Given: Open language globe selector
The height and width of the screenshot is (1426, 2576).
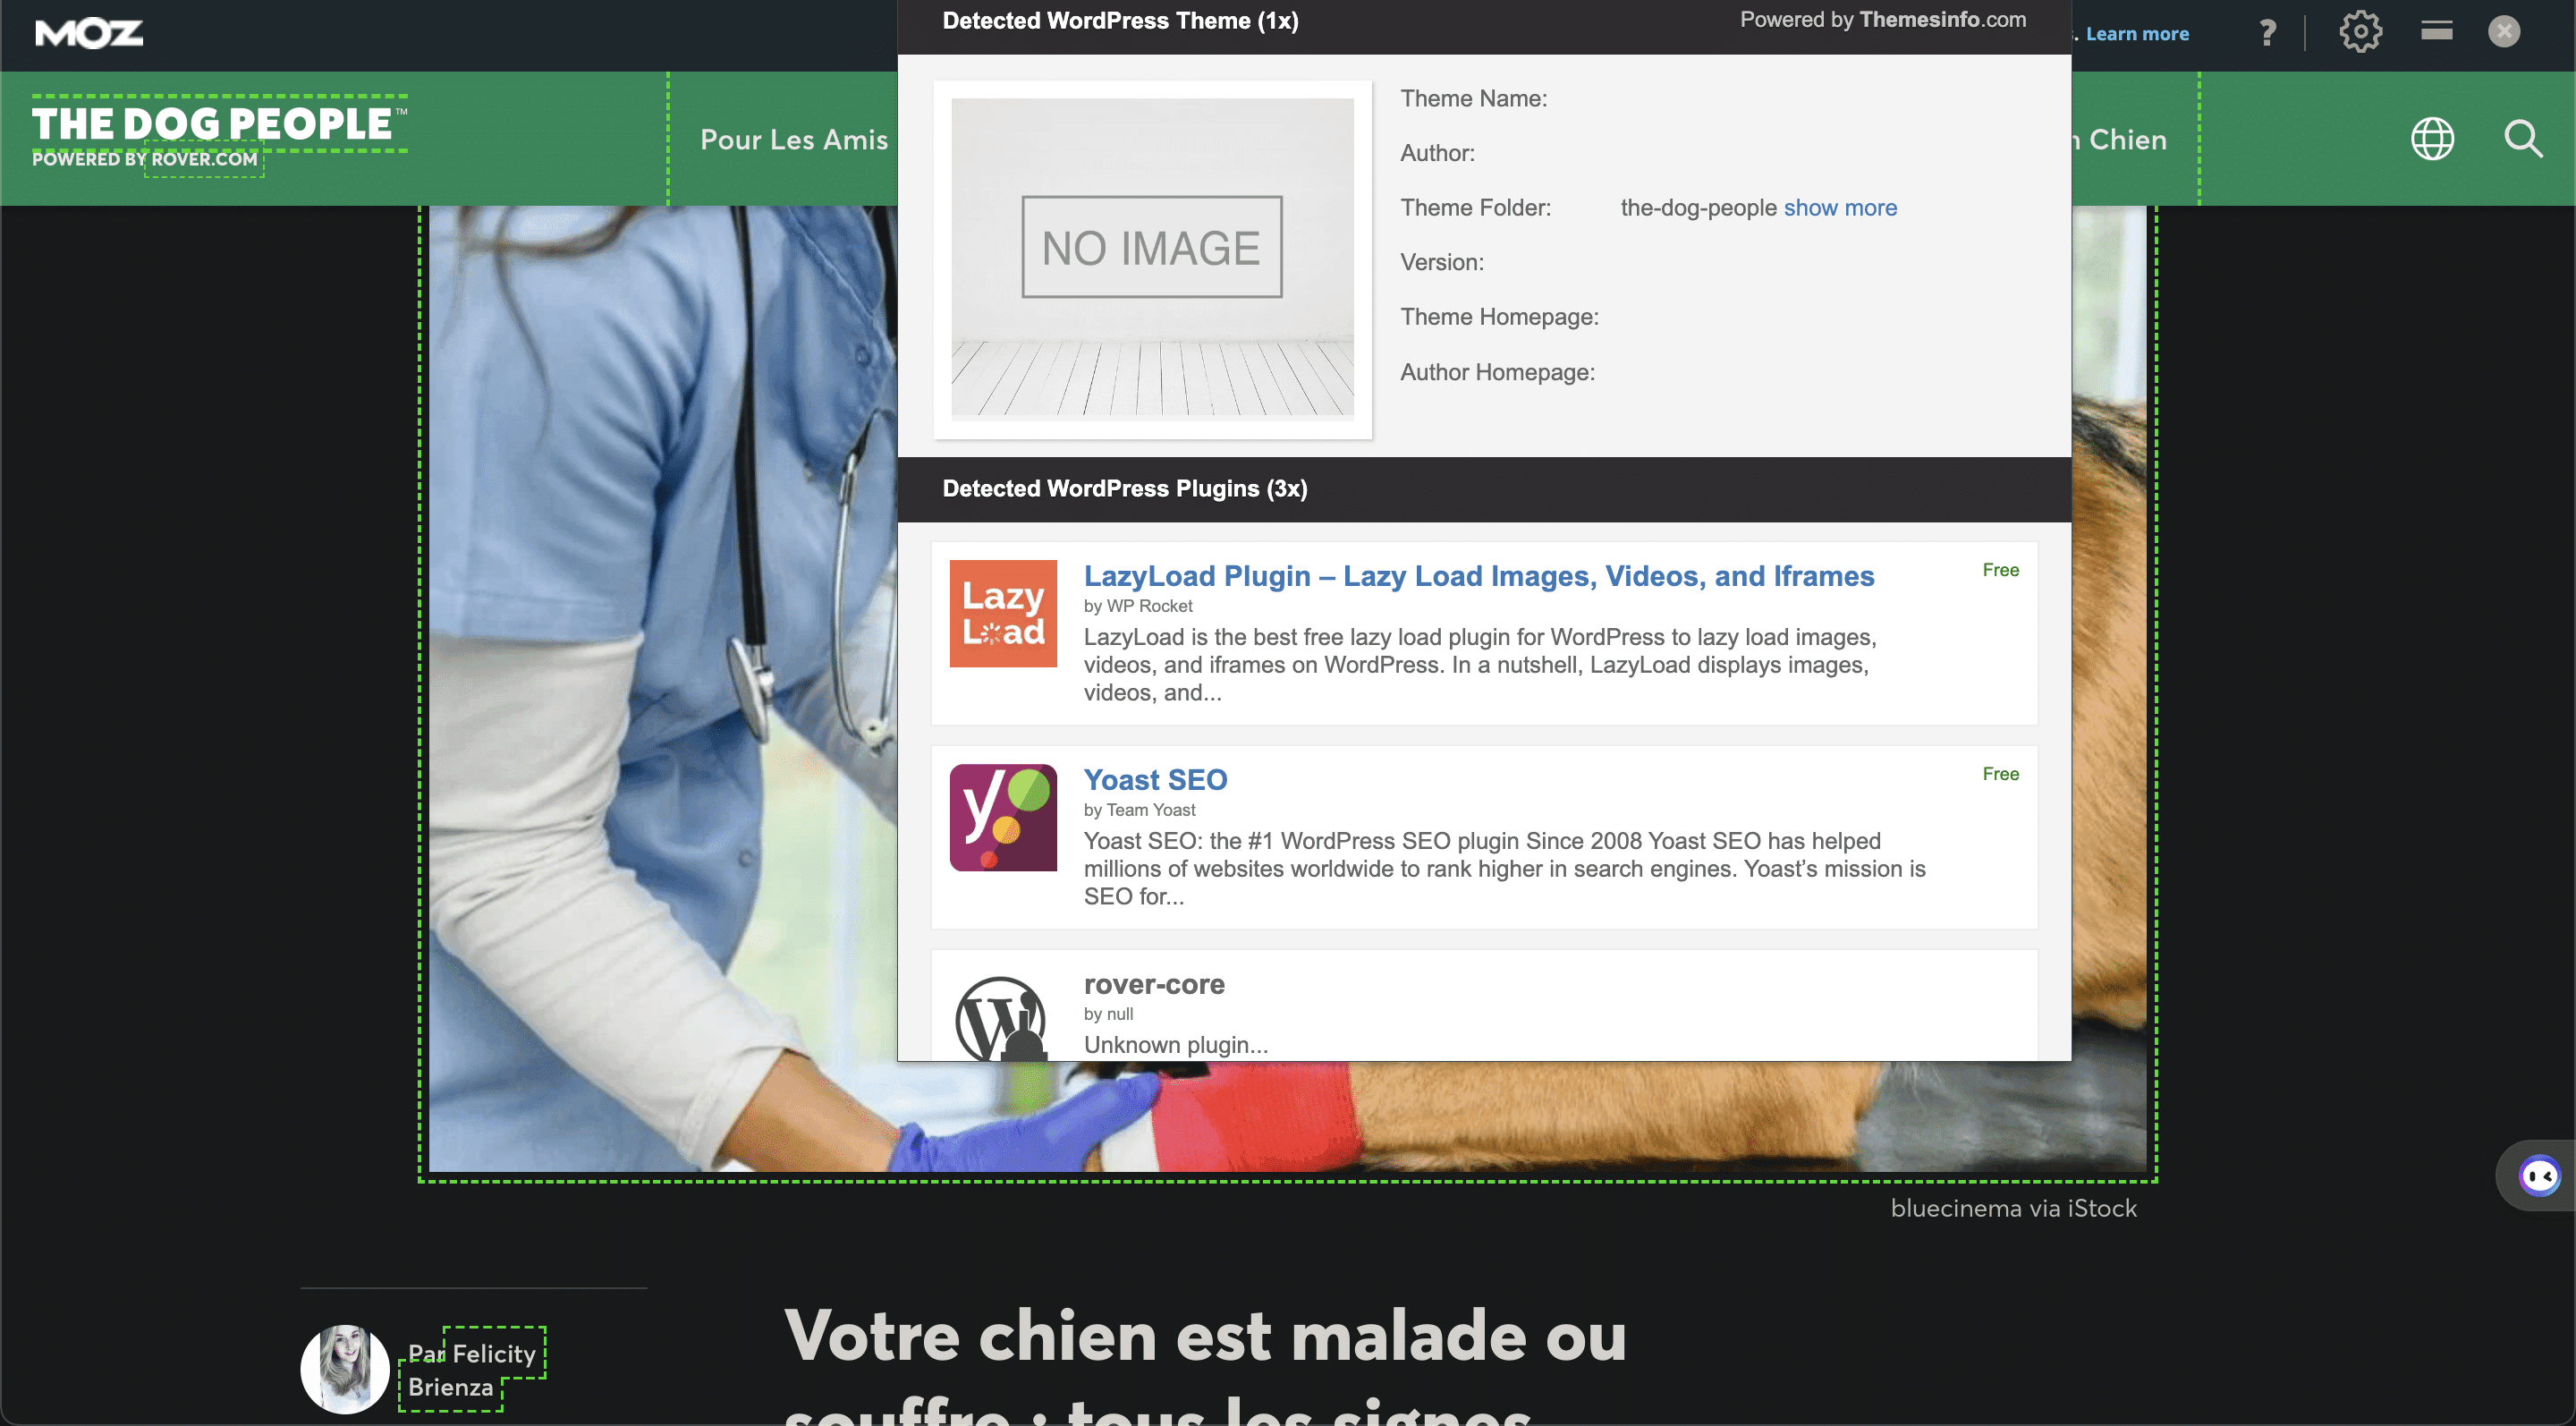Looking at the screenshot, I should [x=2432, y=139].
